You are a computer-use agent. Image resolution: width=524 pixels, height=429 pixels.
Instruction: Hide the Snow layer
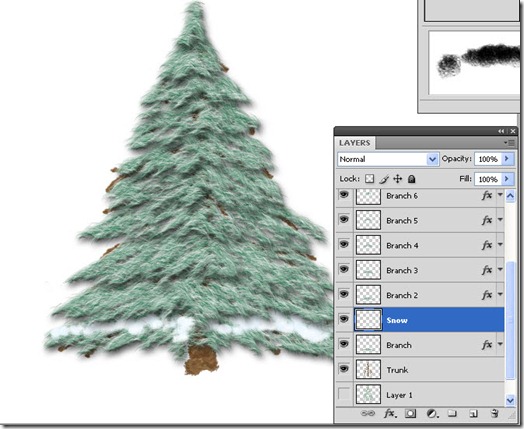click(x=344, y=319)
